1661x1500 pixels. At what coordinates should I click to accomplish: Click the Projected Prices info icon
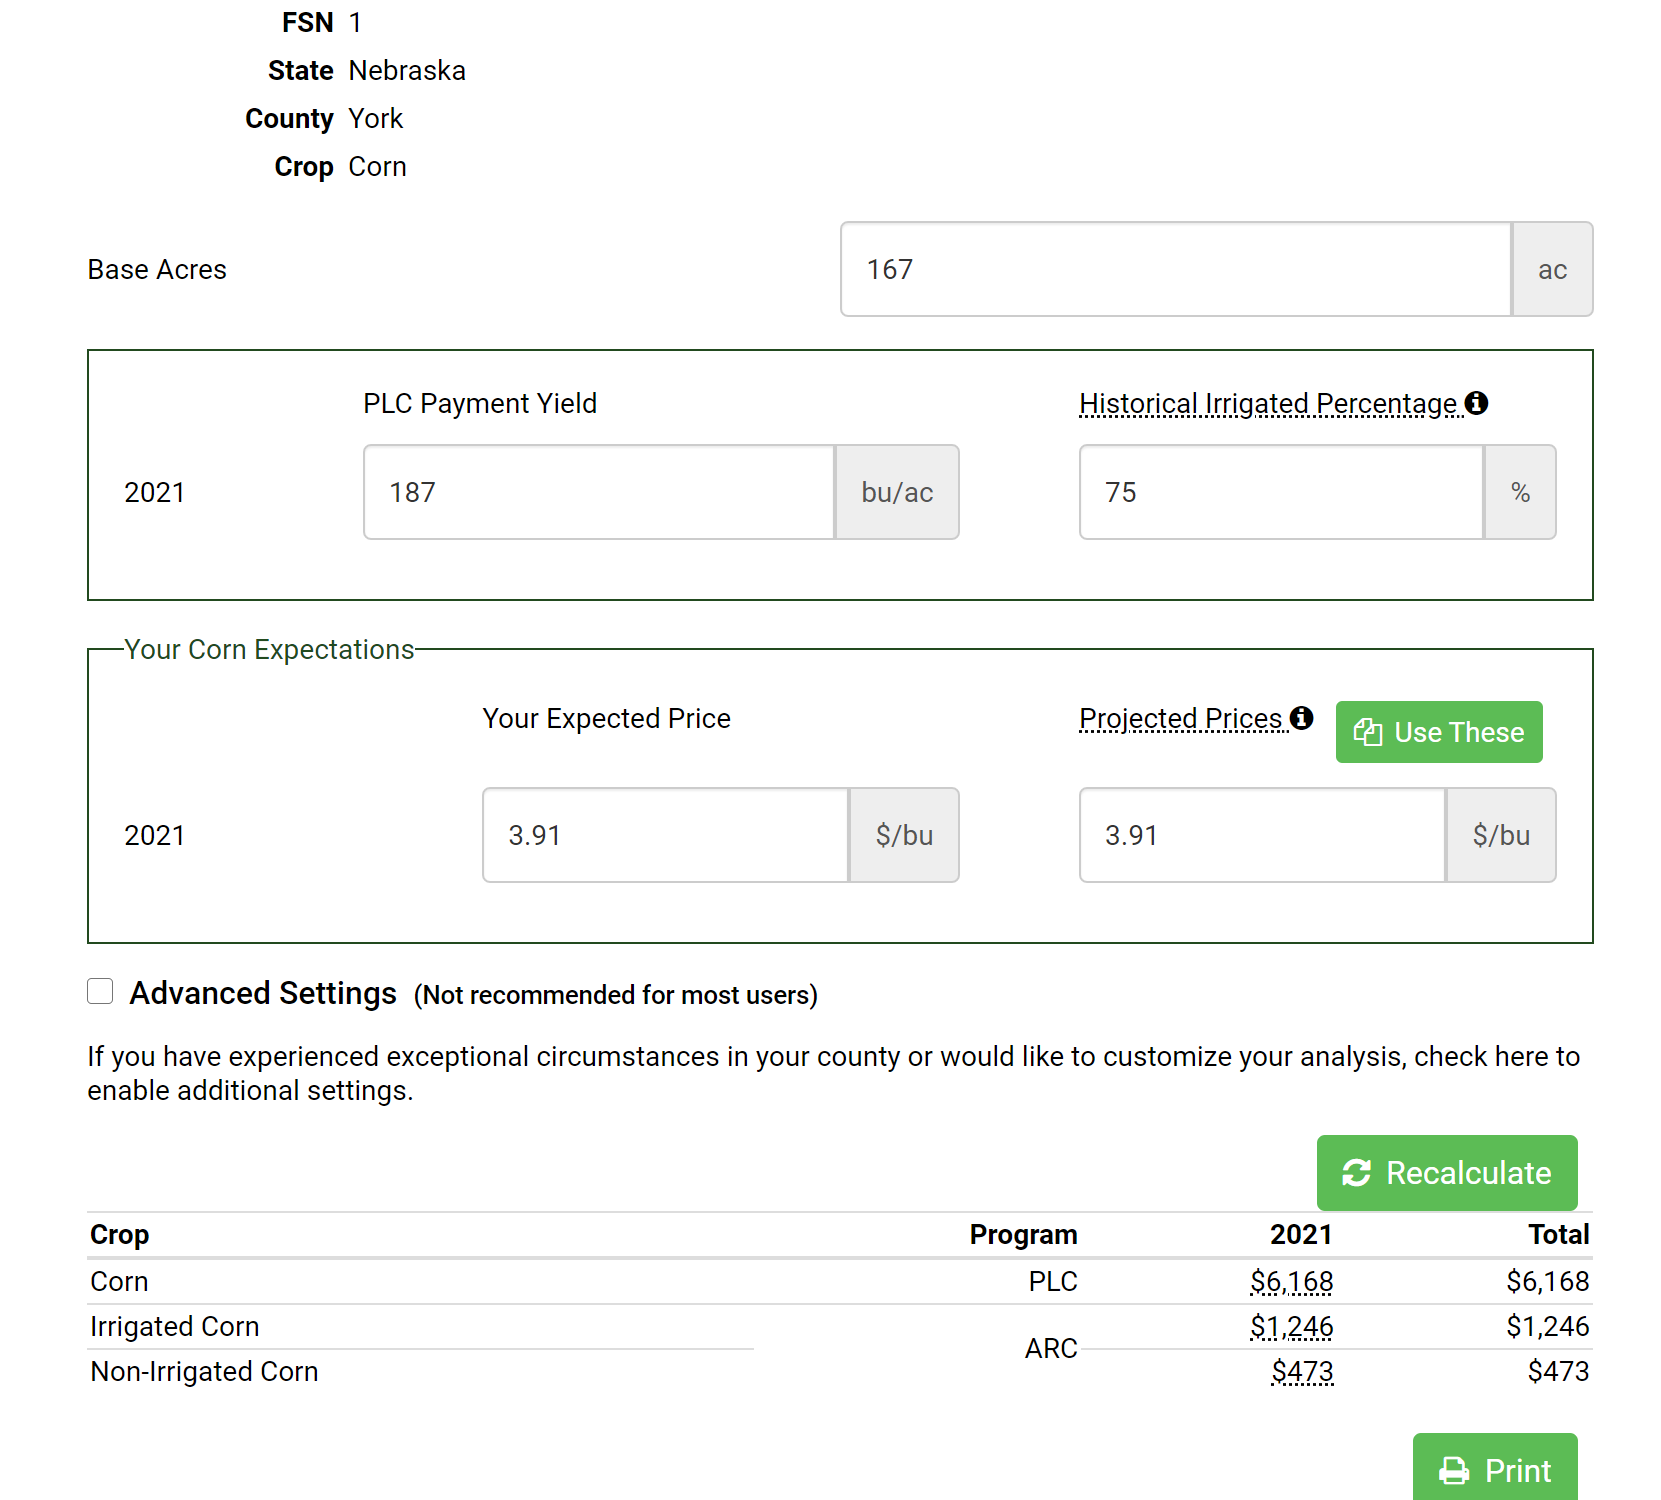pos(1301,718)
